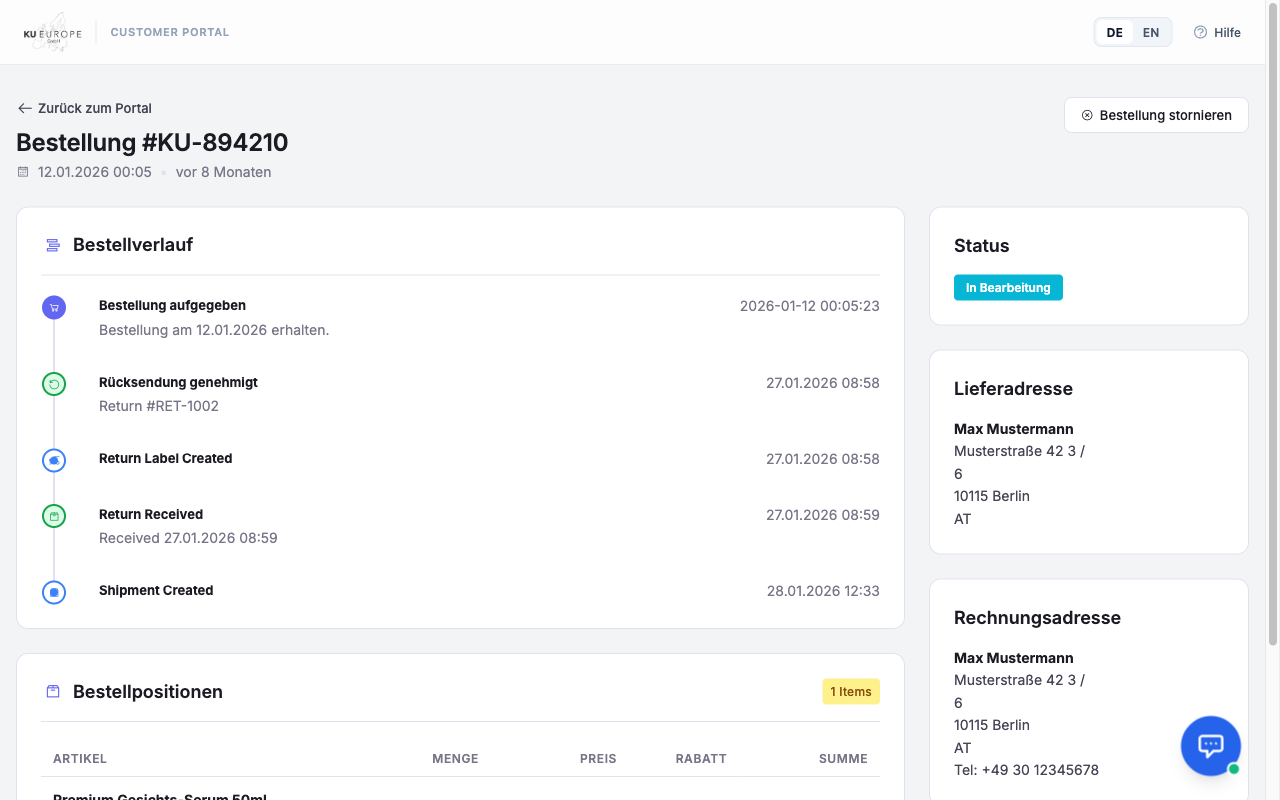
Task: Click Shipment Created timestamp 28.01.2026 12:33
Action: (x=823, y=591)
